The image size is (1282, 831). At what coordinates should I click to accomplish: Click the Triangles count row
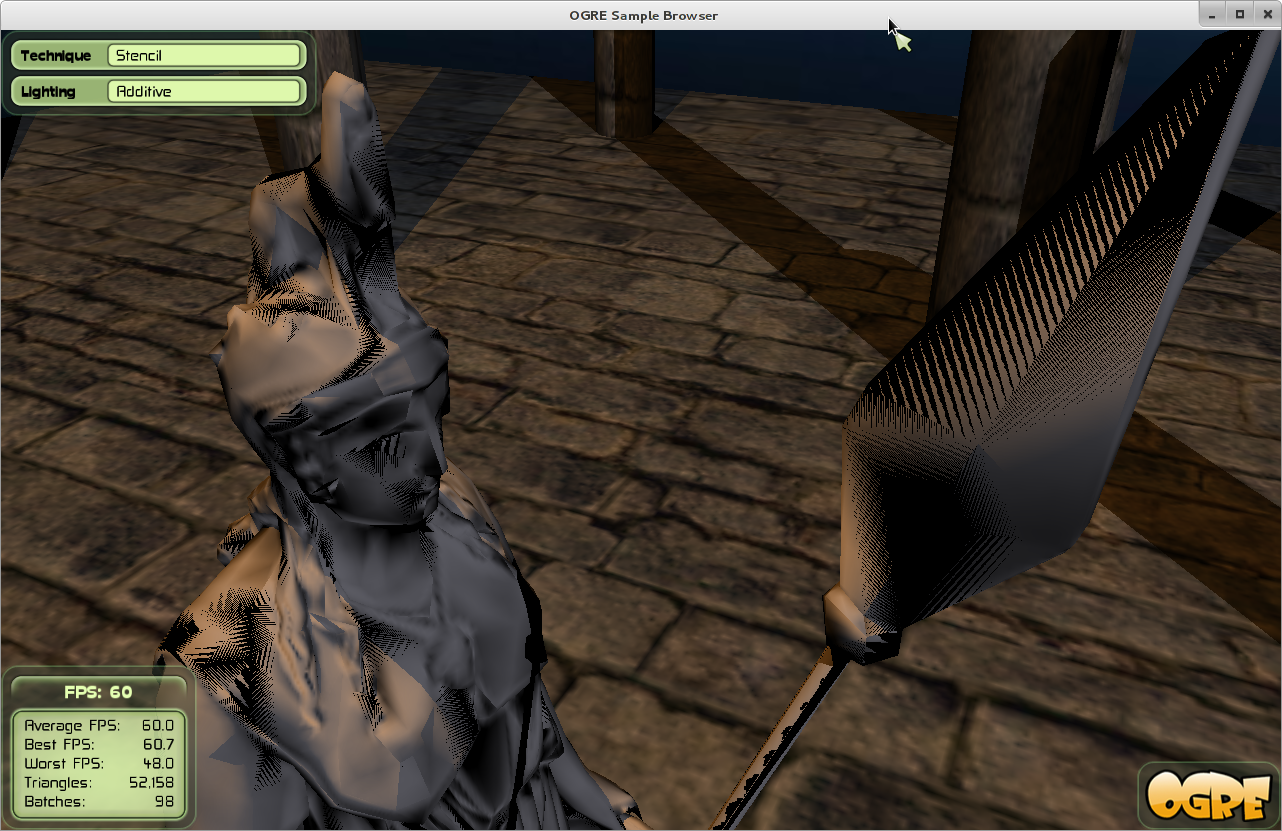tap(98, 783)
